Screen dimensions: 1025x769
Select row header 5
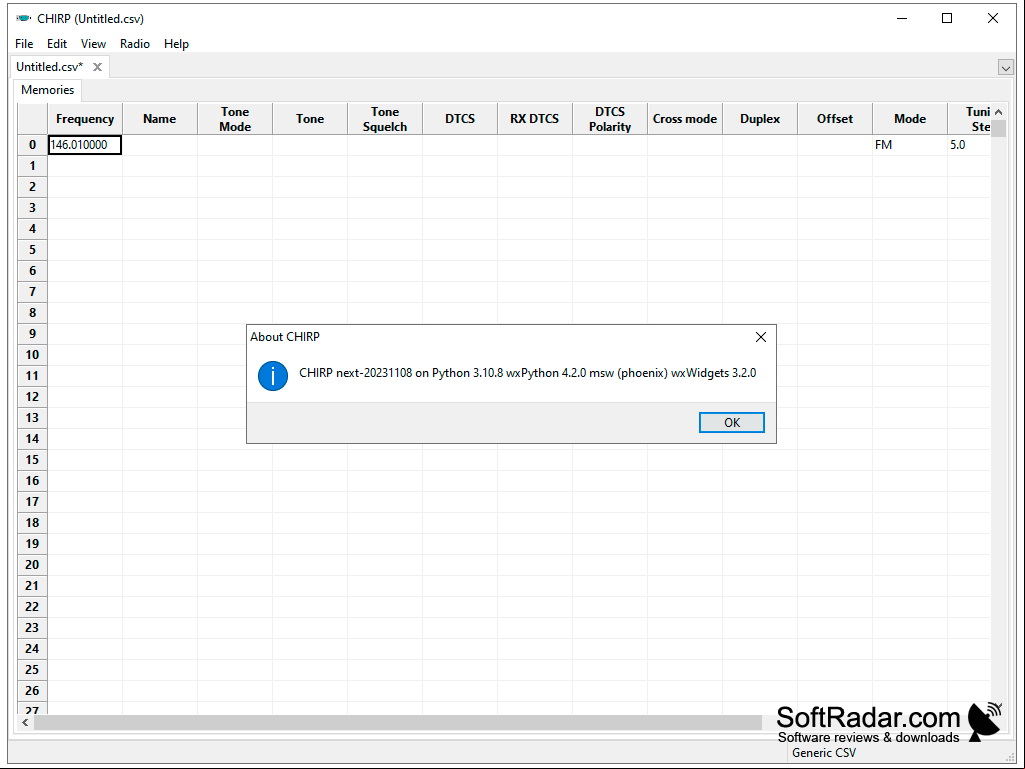[x=33, y=250]
